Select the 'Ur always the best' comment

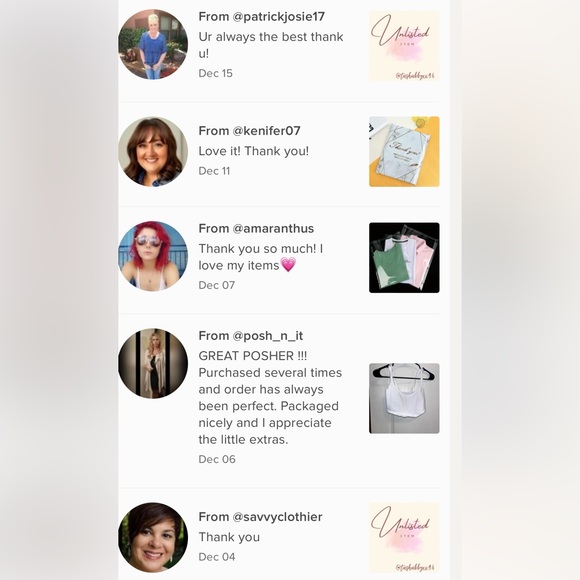[271, 45]
